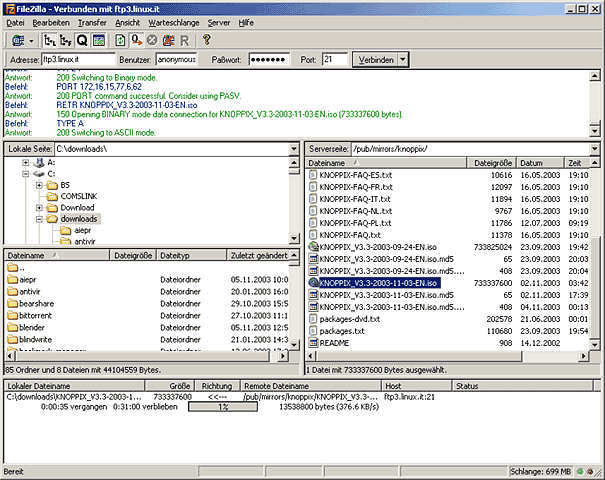The height and width of the screenshot is (480, 605).
Task: Click the Cancel operation toolbar icon
Action: click(152, 40)
